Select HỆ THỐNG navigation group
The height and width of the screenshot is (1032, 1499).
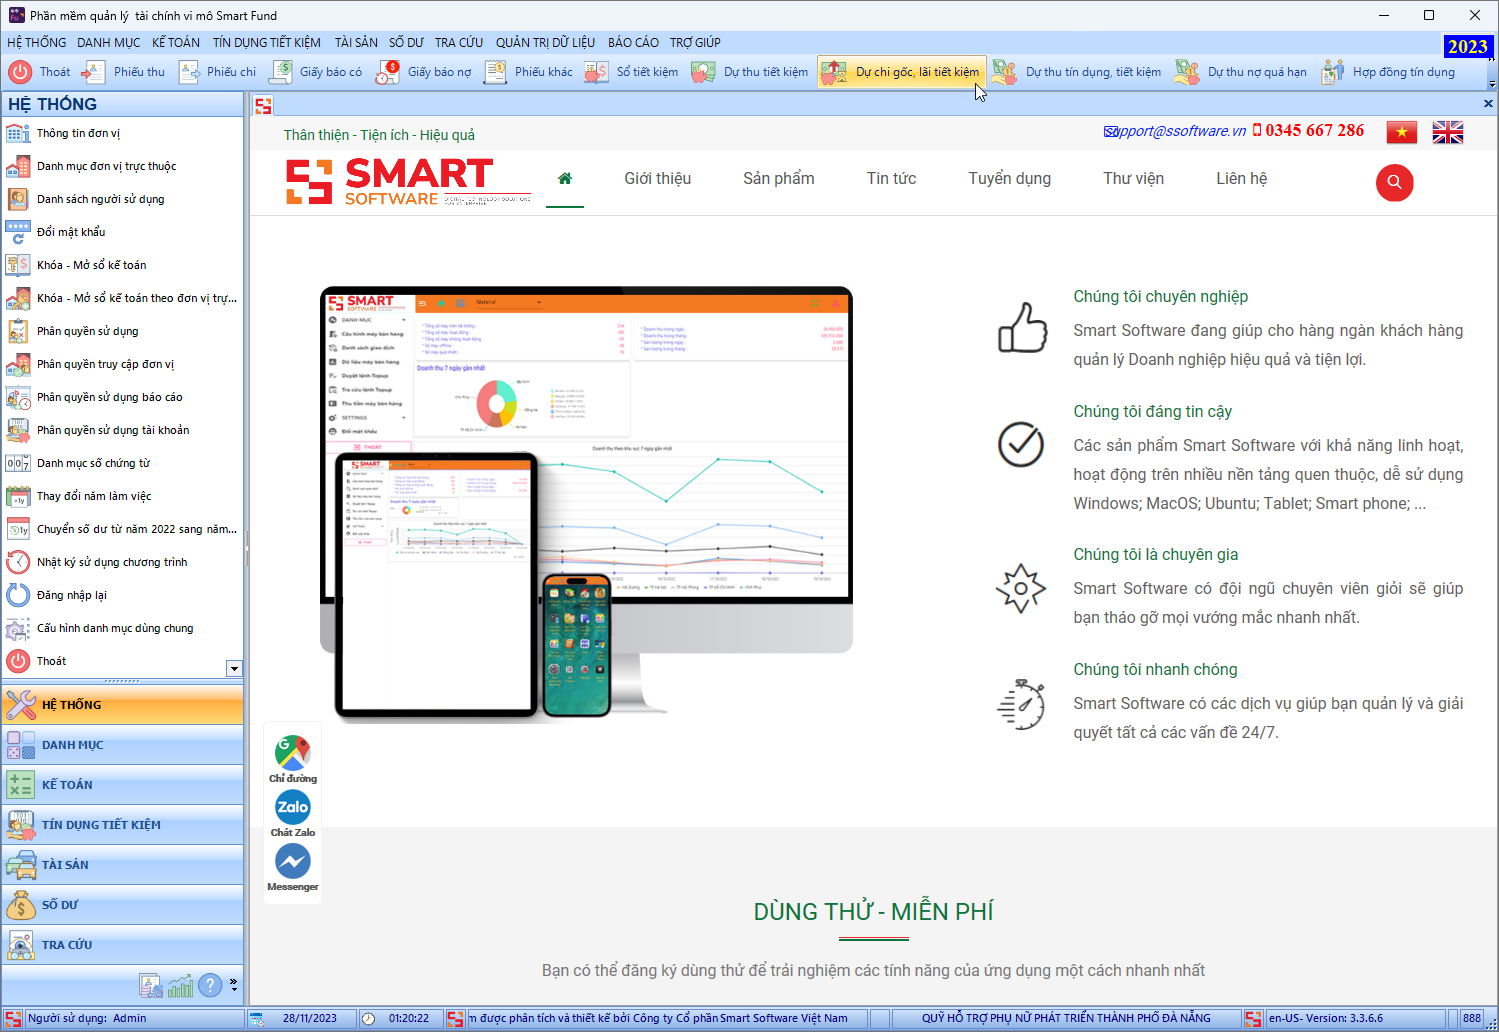click(122, 705)
